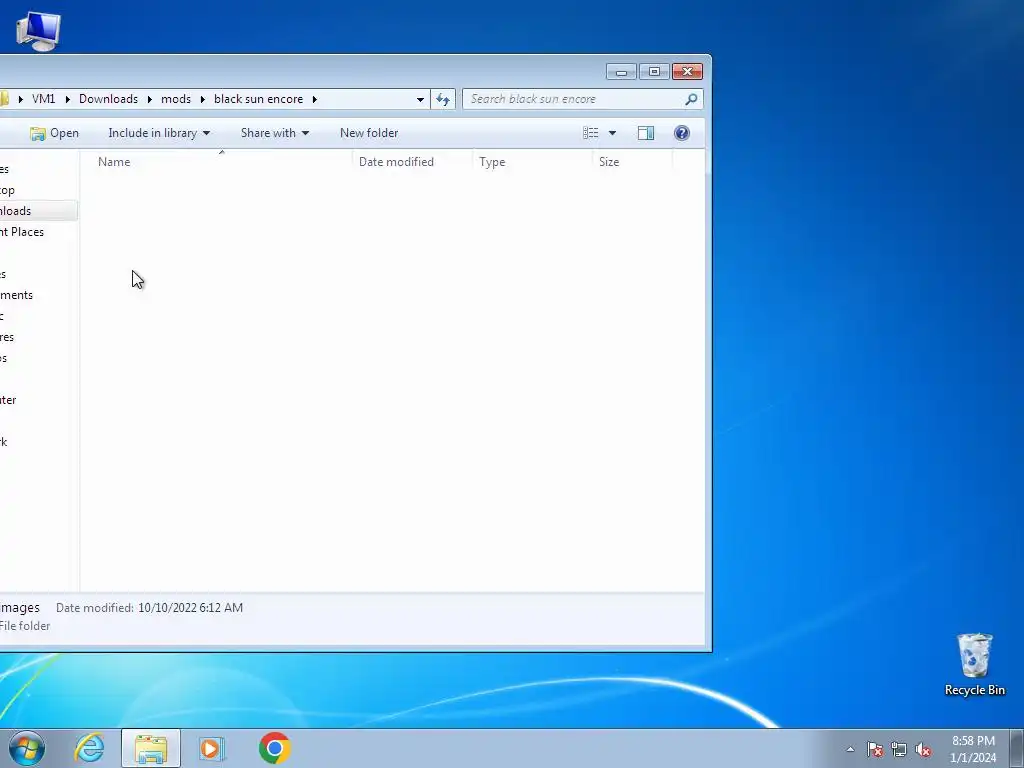This screenshot has width=1024, height=768.
Task: Open the Recycle Bin on desktop
Action: [974, 664]
